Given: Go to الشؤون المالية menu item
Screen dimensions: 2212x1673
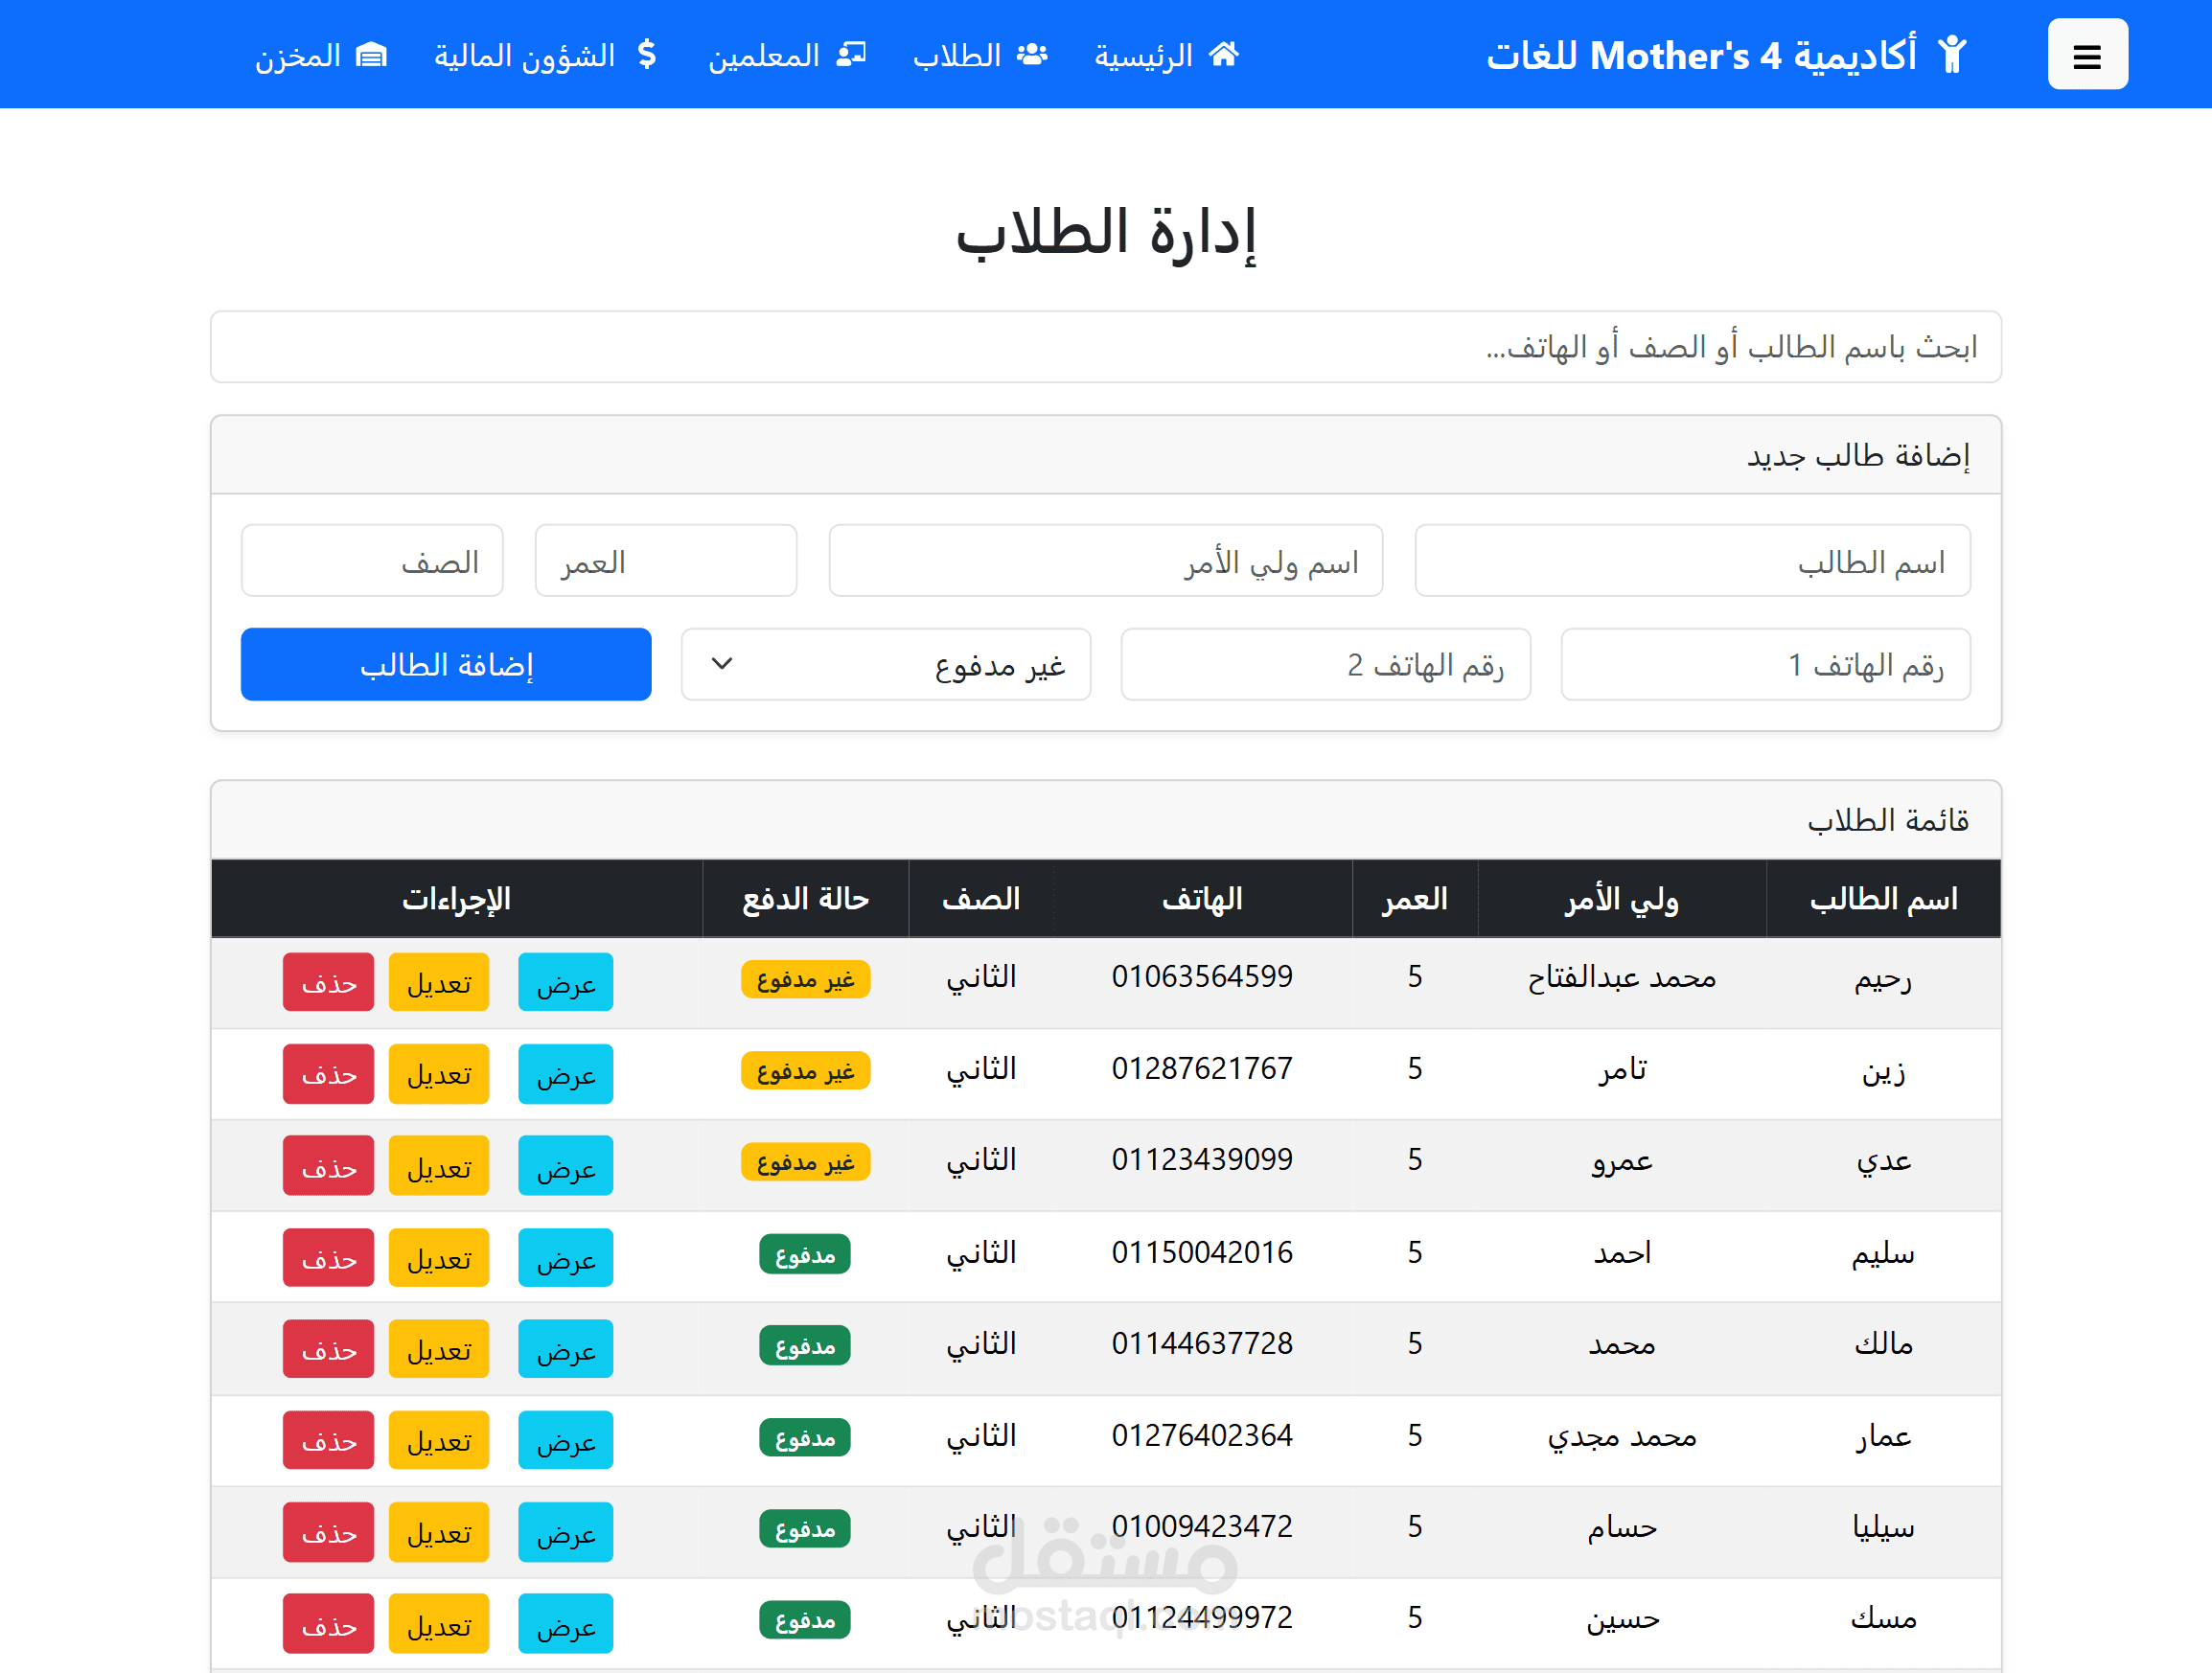Looking at the screenshot, I should (524, 55).
